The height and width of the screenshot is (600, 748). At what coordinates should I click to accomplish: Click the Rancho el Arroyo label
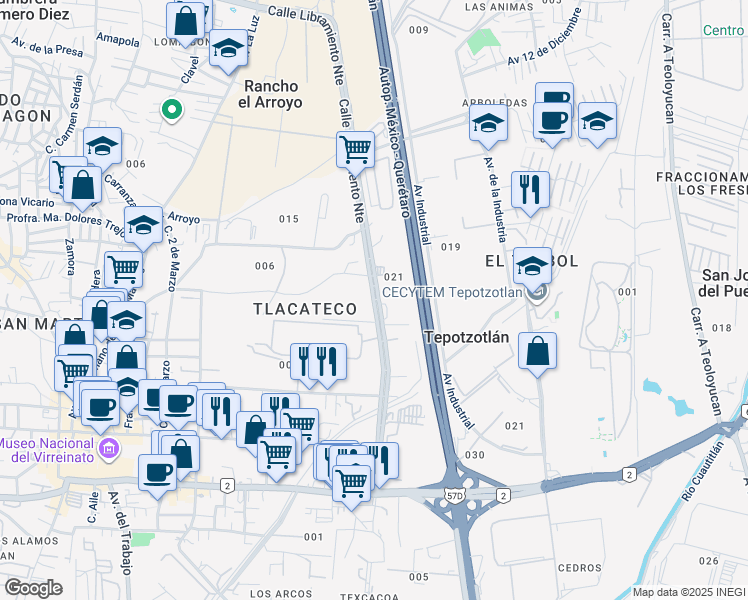click(270, 94)
